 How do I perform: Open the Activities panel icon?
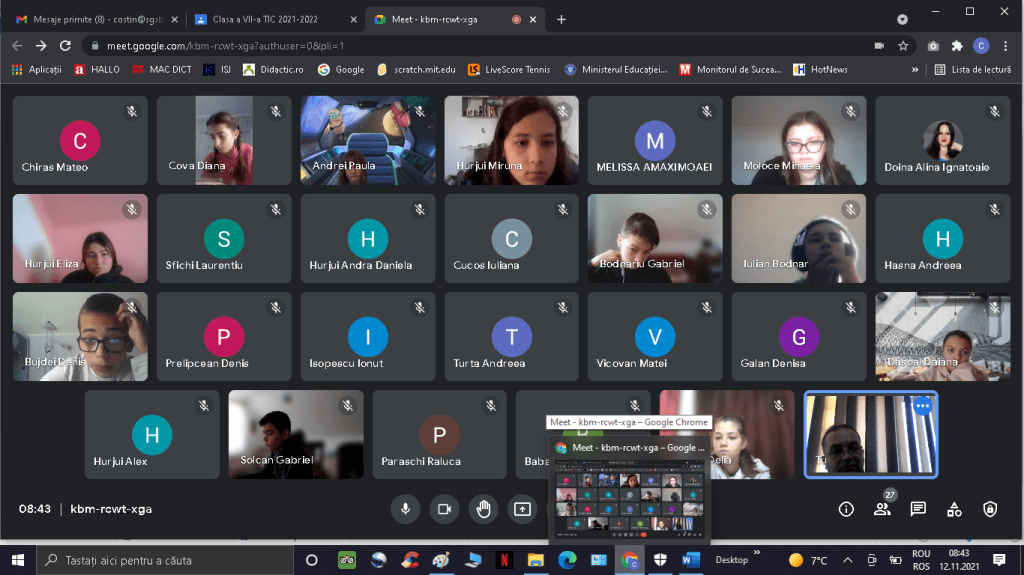pos(954,509)
